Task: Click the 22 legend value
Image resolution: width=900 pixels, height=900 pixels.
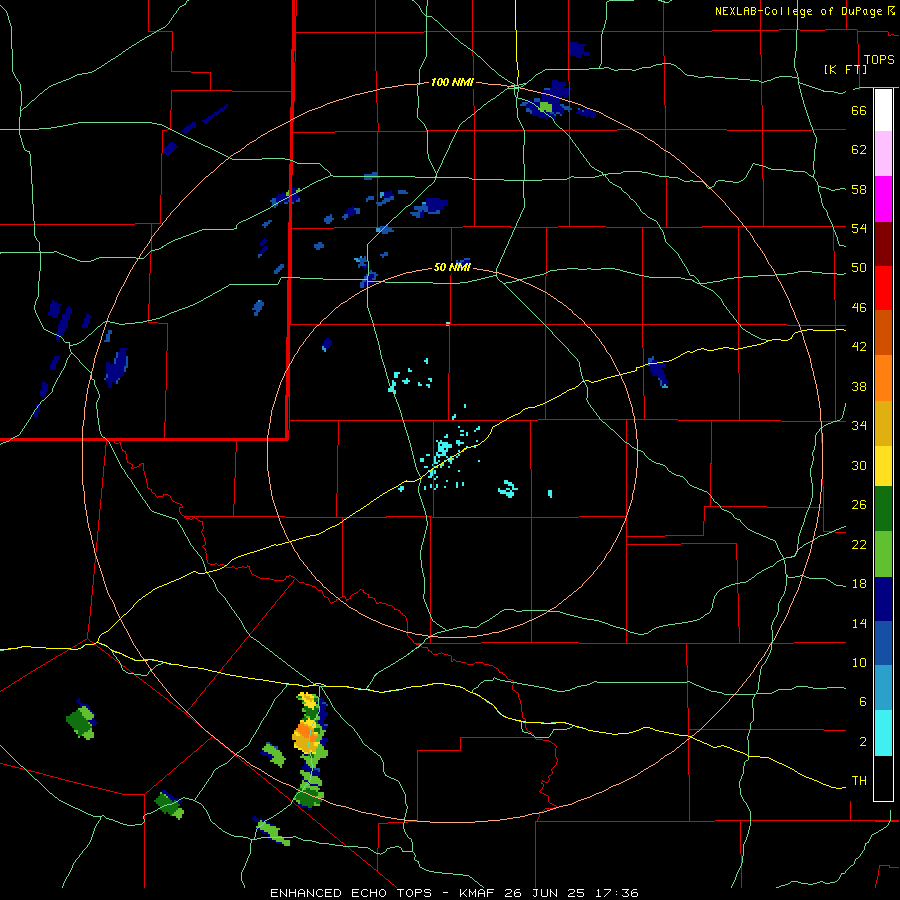Action: 859,544
